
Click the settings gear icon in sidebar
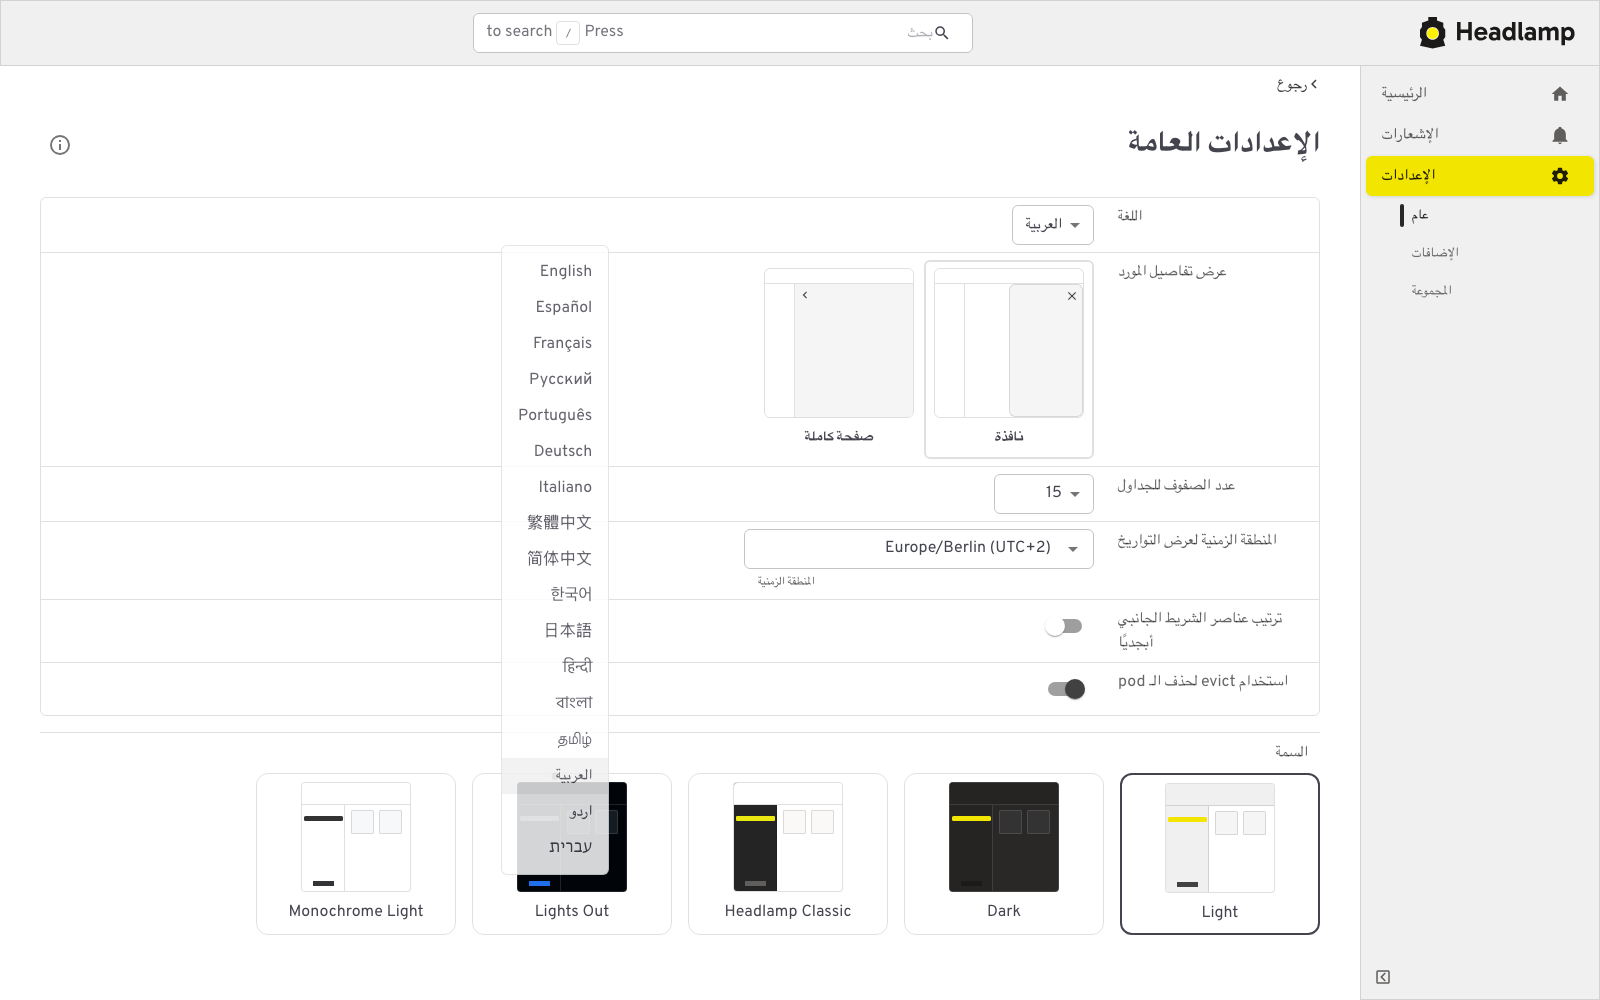(x=1559, y=176)
